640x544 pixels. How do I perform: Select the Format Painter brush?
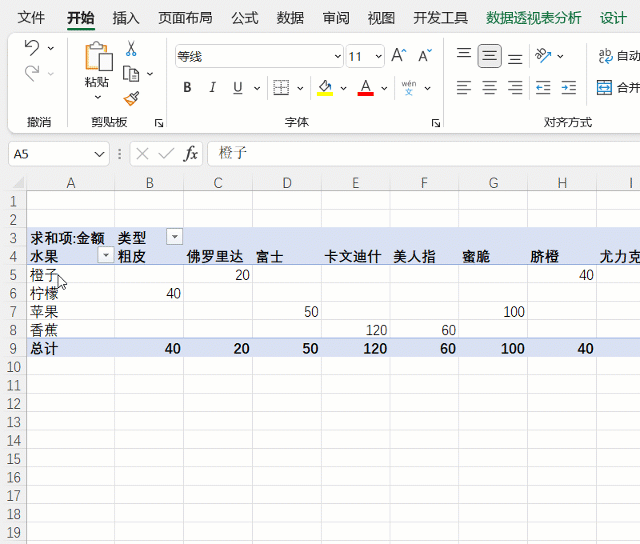(x=131, y=98)
